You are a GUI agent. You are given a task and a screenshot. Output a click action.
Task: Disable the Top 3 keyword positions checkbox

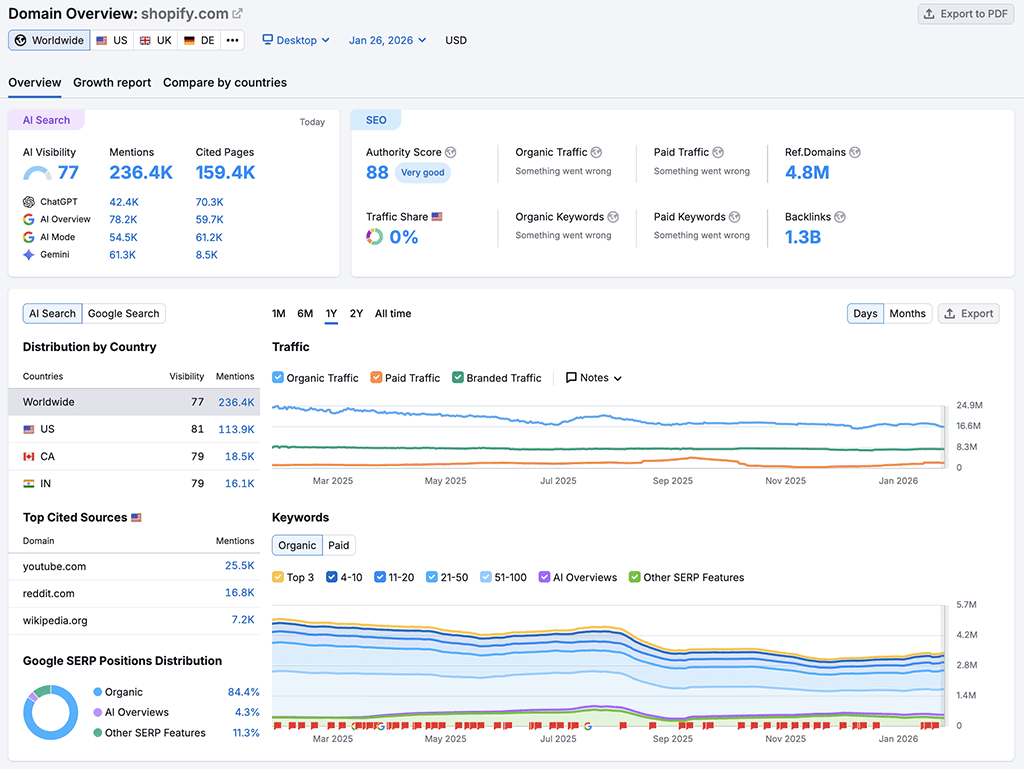277,577
